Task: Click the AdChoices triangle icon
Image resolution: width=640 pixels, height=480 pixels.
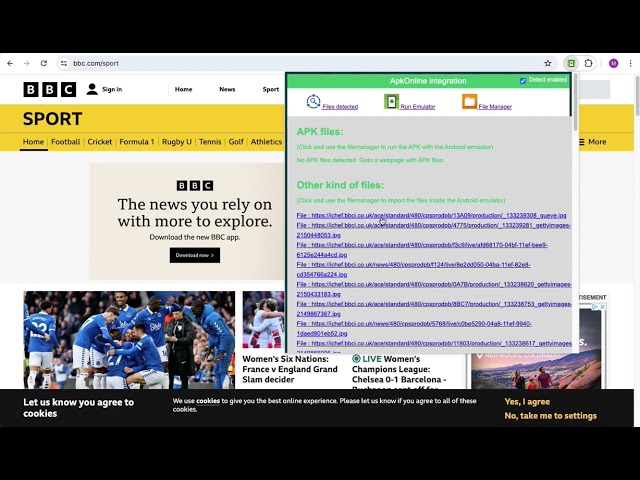Action: point(595,307)
